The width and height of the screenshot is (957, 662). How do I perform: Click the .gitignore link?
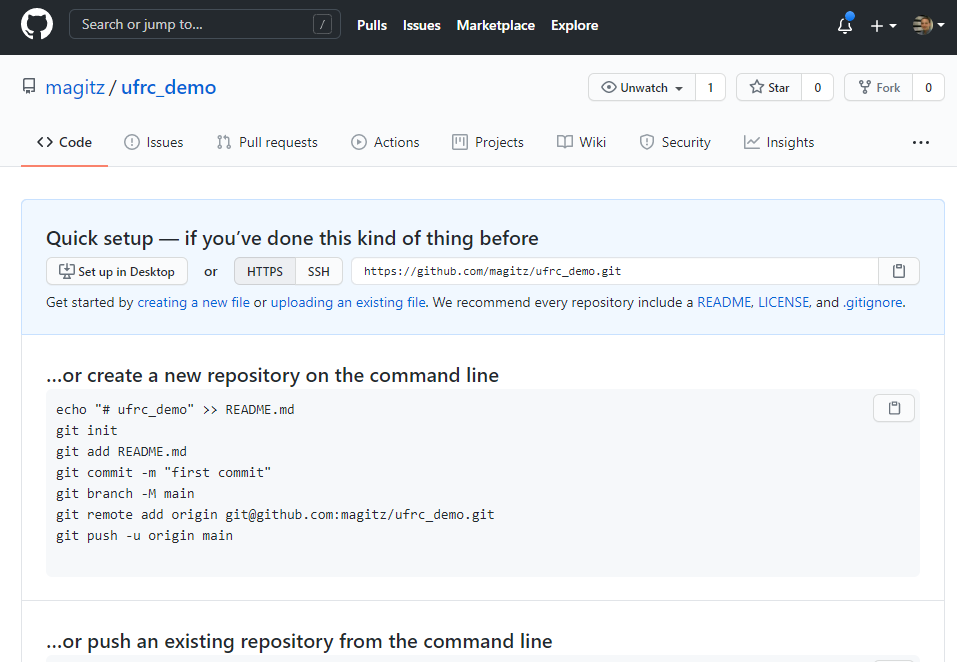pos(873,302)
